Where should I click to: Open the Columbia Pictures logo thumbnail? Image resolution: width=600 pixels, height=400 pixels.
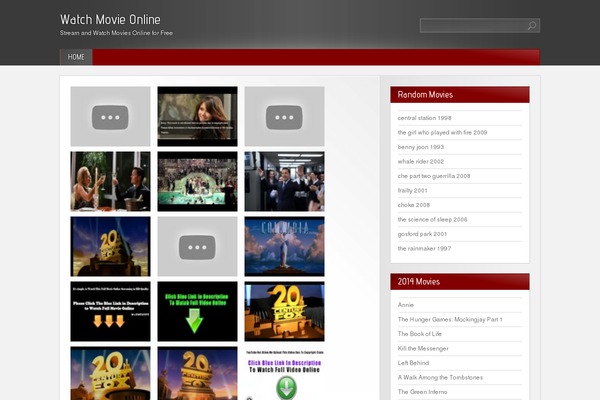tap(284, 247)
